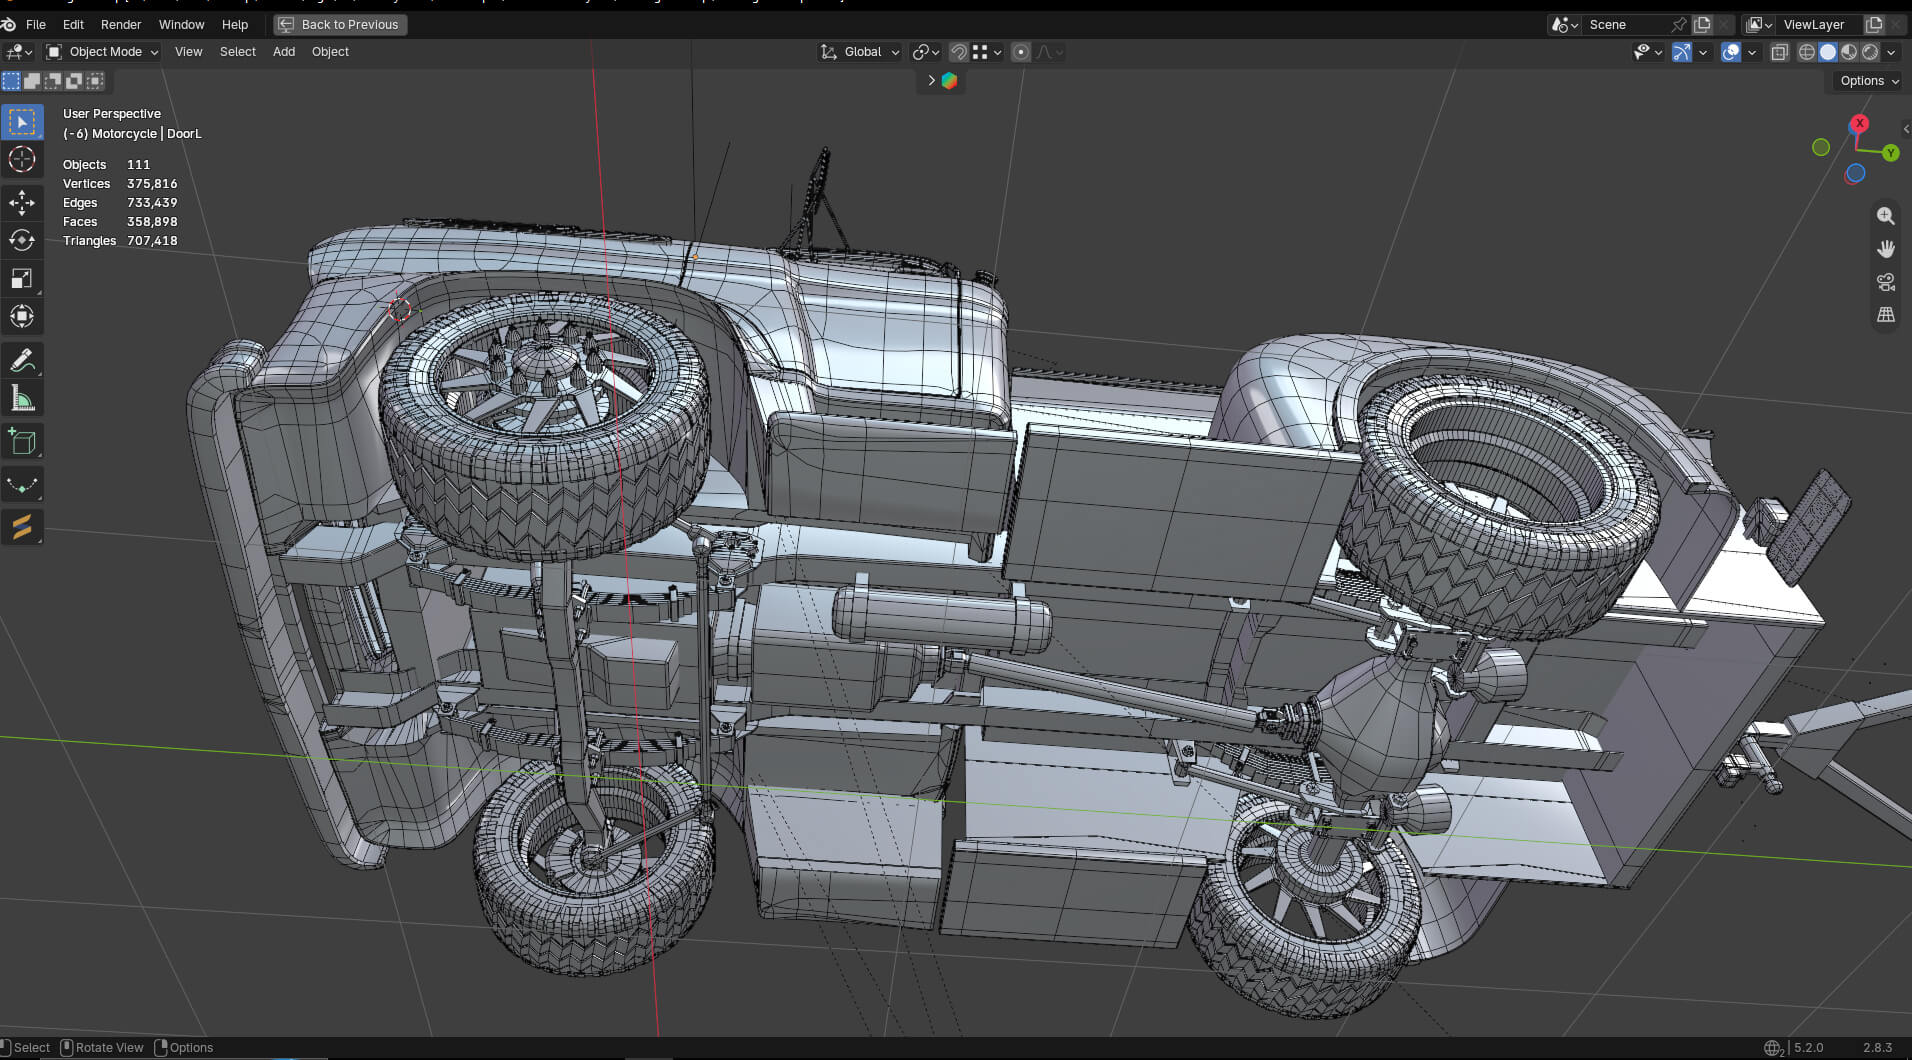
Task: Click the new scene icon beside Scene
Action: [1702, 24]
